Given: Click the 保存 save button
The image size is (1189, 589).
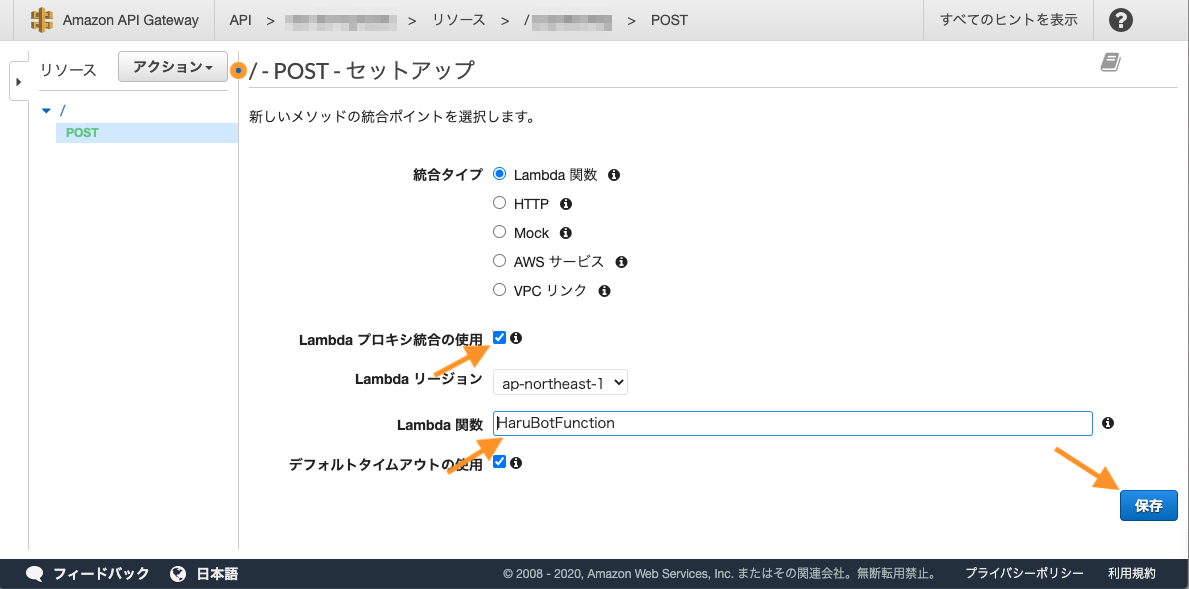Looking at the screenshot, I should (x=1149, y=506).
